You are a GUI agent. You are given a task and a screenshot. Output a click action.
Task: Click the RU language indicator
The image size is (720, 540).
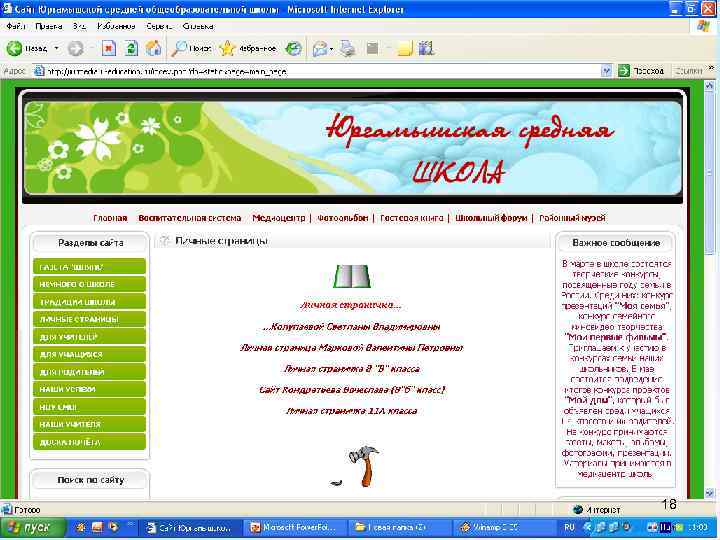pos(569,528)
